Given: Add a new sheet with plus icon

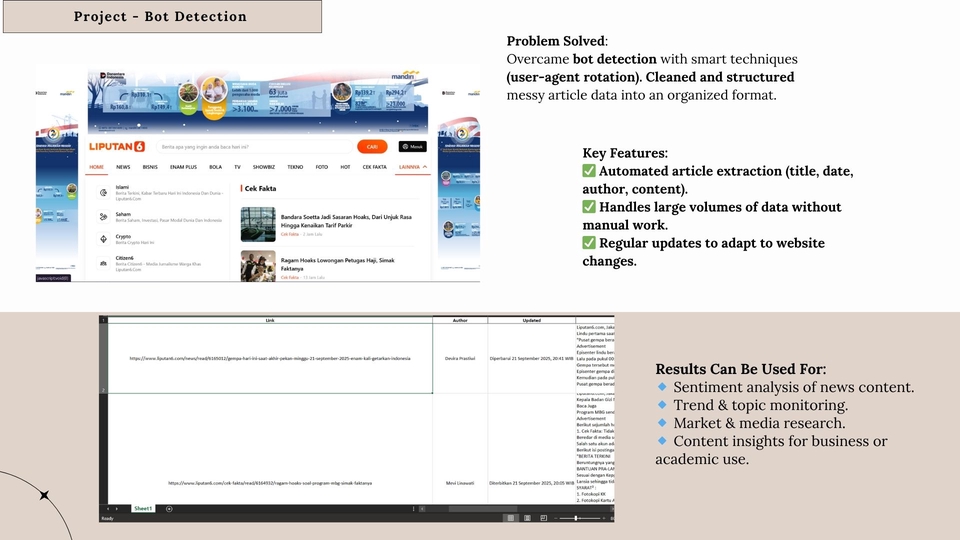Looking at the screenshot, I should [x=169, y=509].
